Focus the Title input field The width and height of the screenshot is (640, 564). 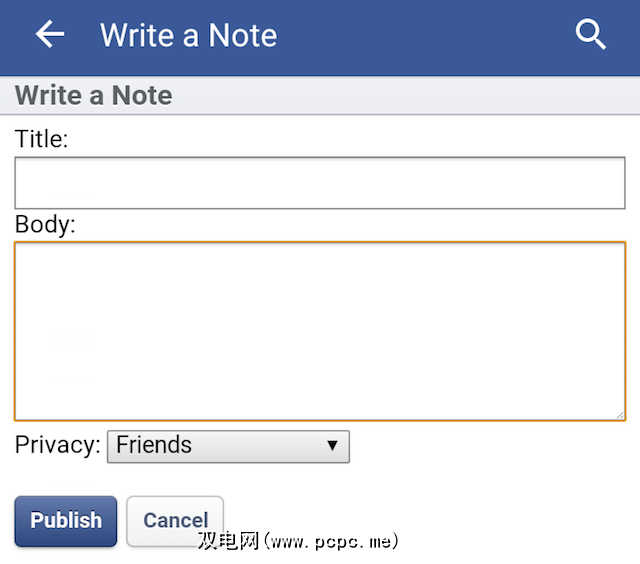tap(320, 183)
